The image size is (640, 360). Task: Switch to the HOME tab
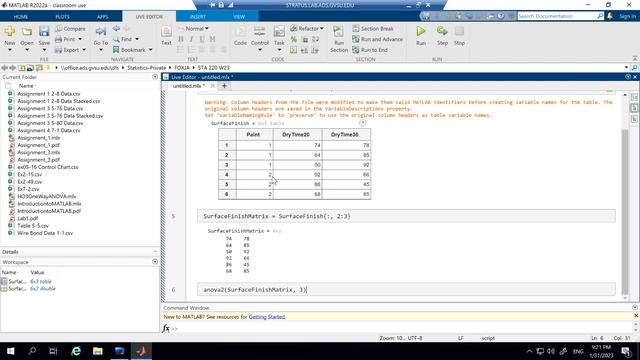click(21, 17)
